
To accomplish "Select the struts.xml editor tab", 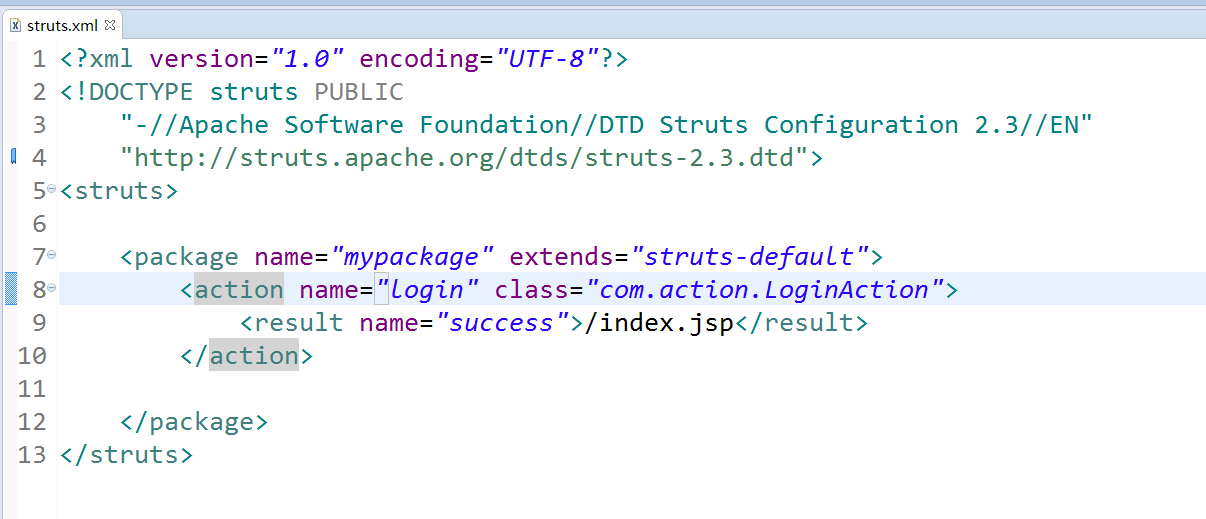I will tap(62, 24).
